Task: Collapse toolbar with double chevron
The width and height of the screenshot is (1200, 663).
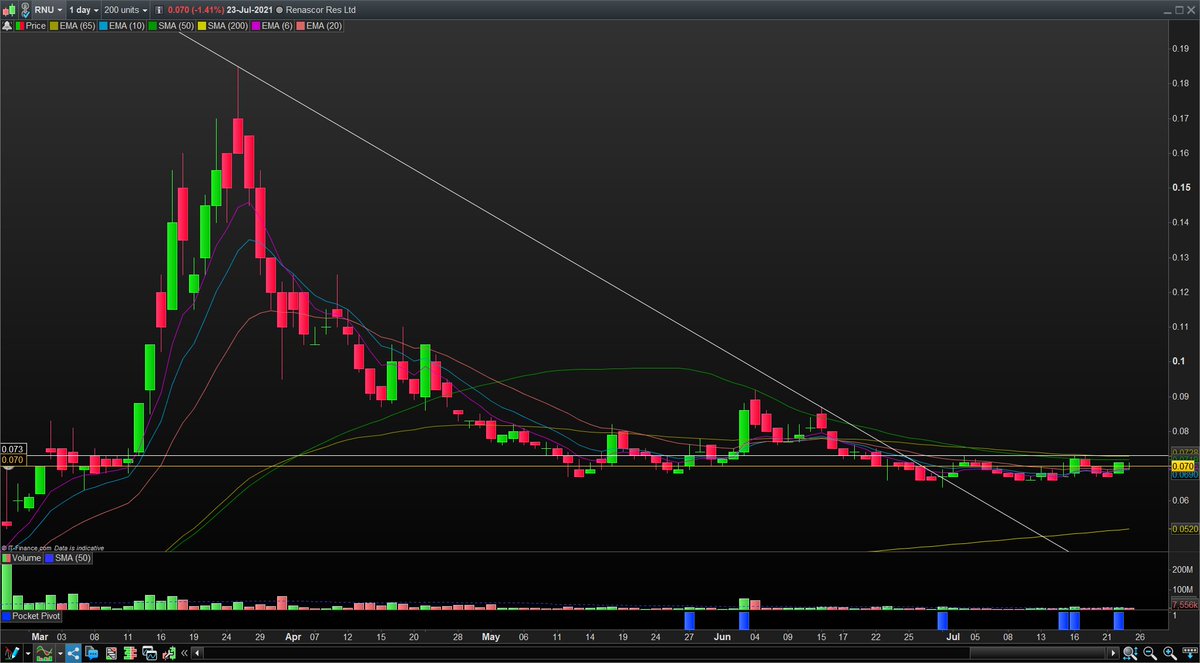Action: pyautogui.click(x=184, y=653)
